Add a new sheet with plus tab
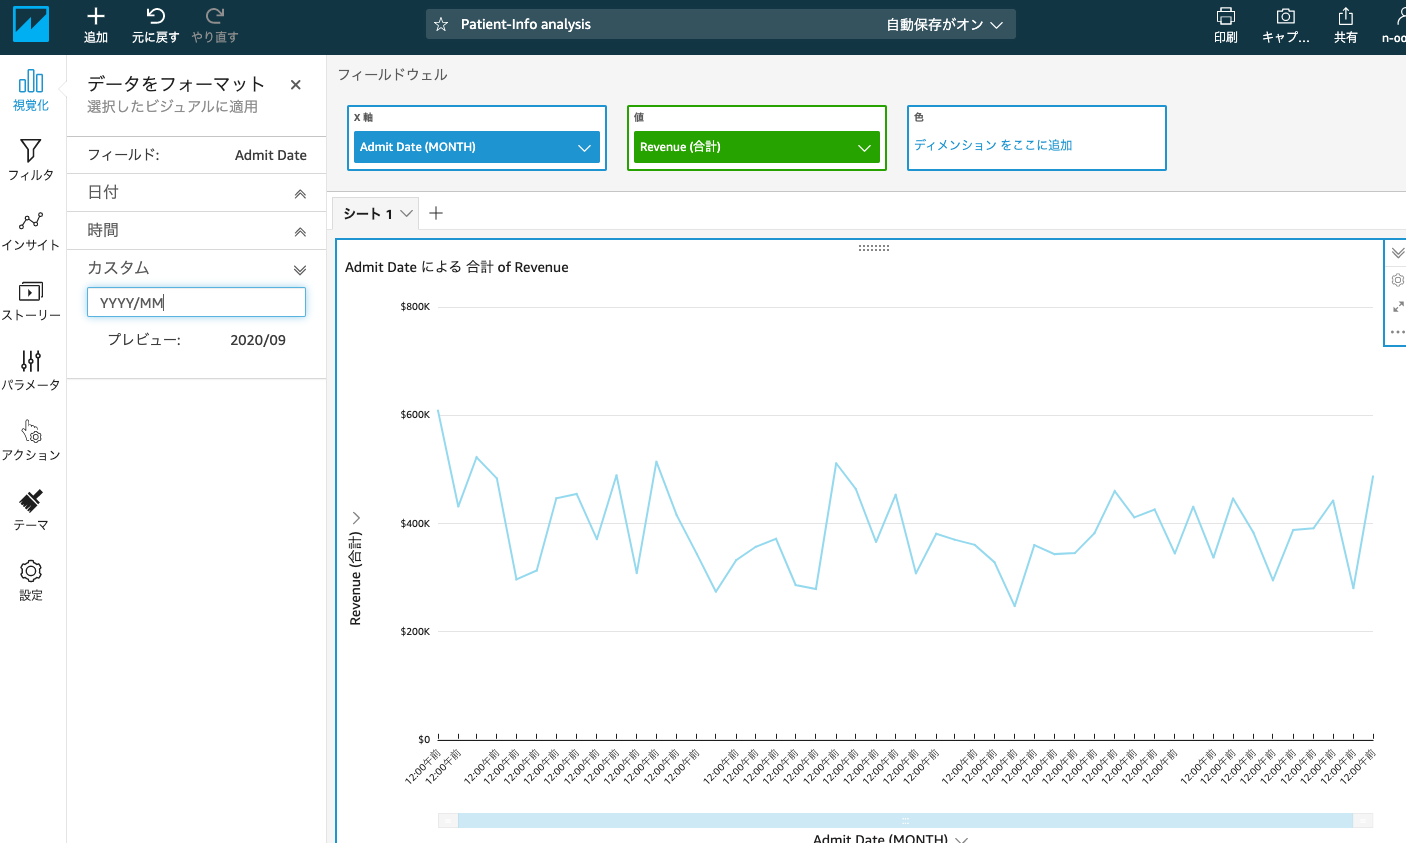1406x843 pixels. (436, 213)
